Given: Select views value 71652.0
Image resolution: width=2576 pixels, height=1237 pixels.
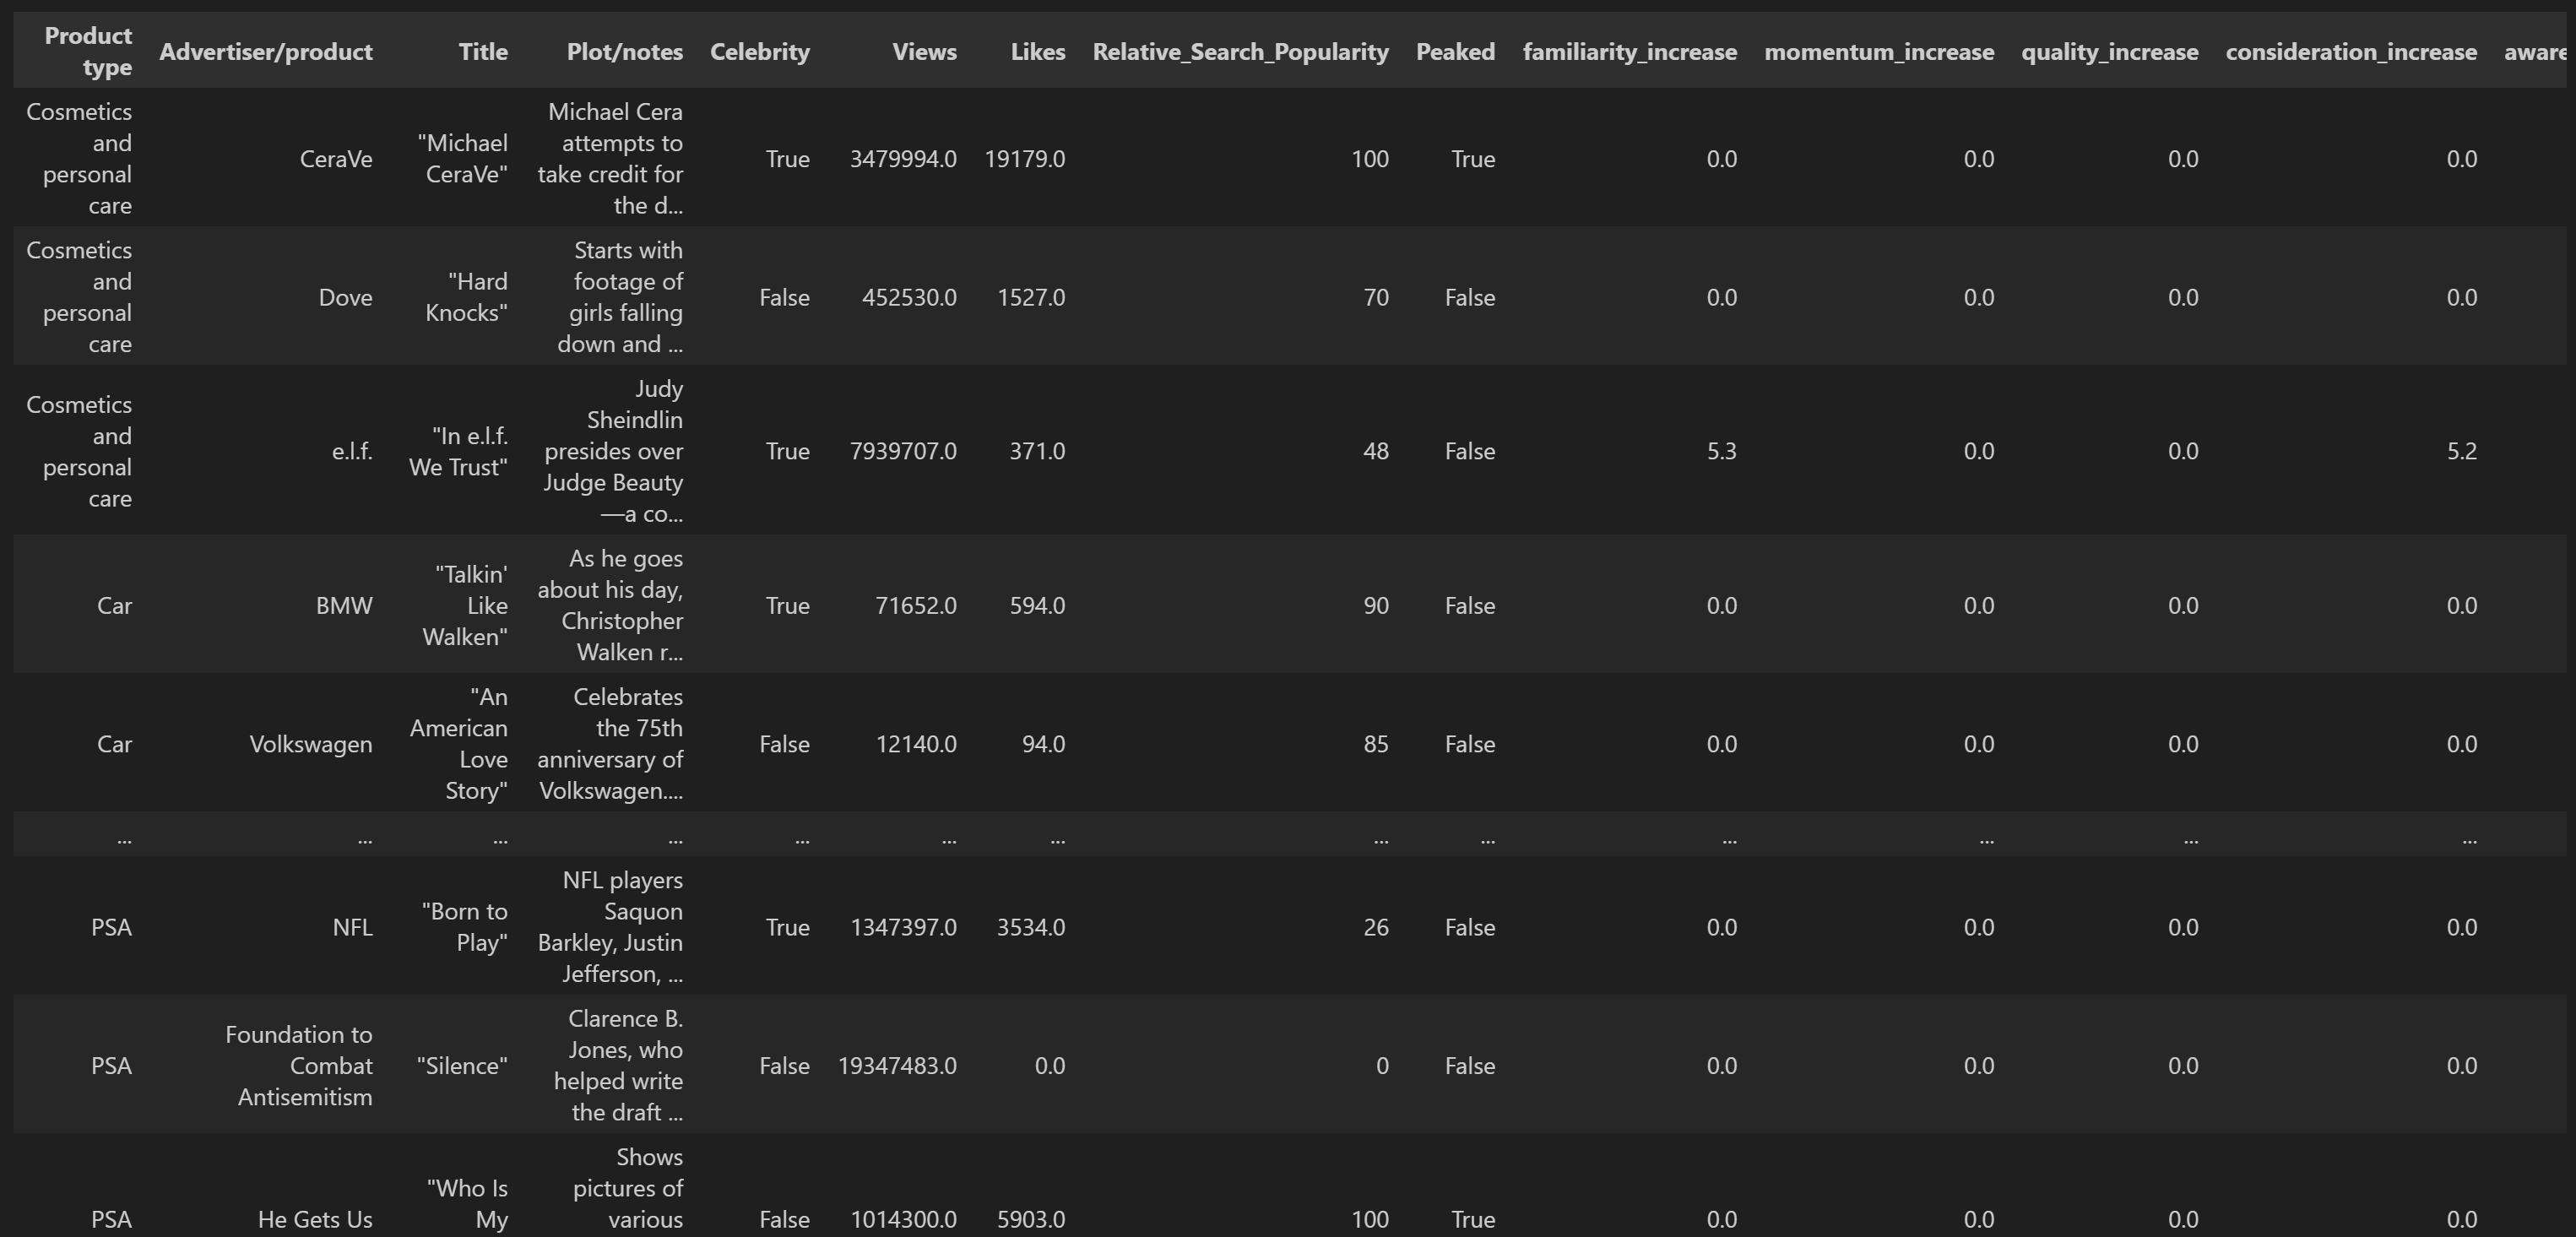Looking at the screenshot, I should 915,605.
